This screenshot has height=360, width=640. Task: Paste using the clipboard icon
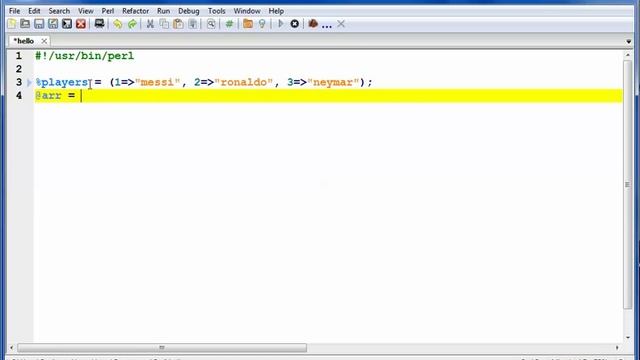178,24
